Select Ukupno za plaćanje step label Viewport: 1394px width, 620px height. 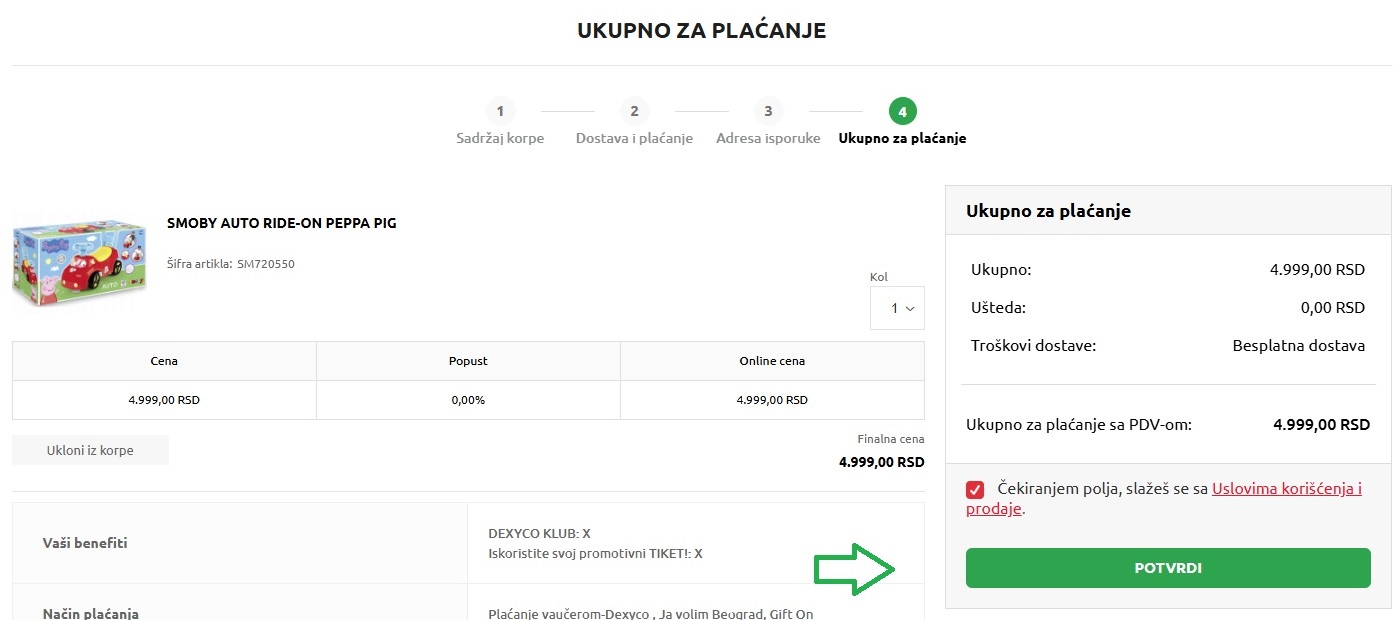tap(902, 138)
